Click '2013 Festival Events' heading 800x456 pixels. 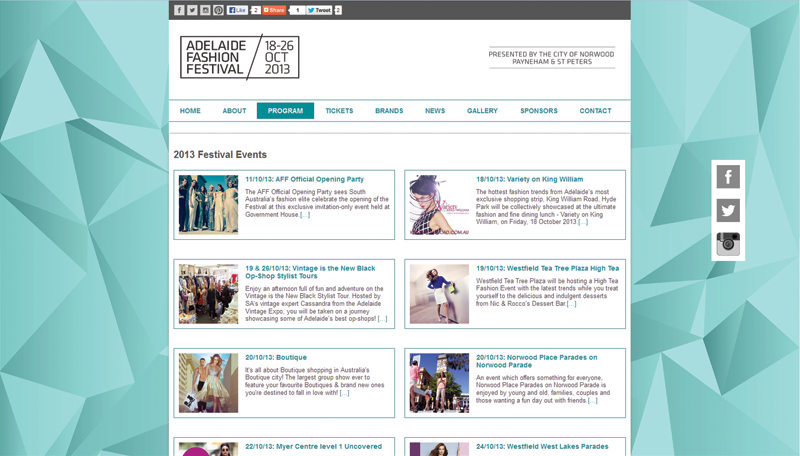220,155
